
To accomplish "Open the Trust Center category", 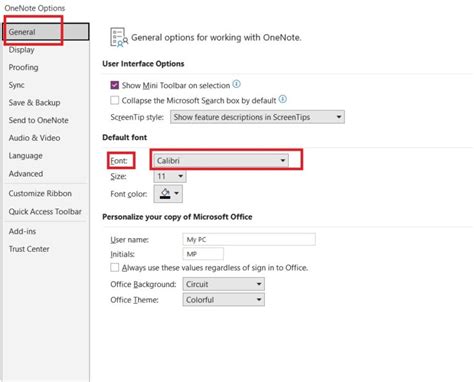I will [x=29, y=249].
